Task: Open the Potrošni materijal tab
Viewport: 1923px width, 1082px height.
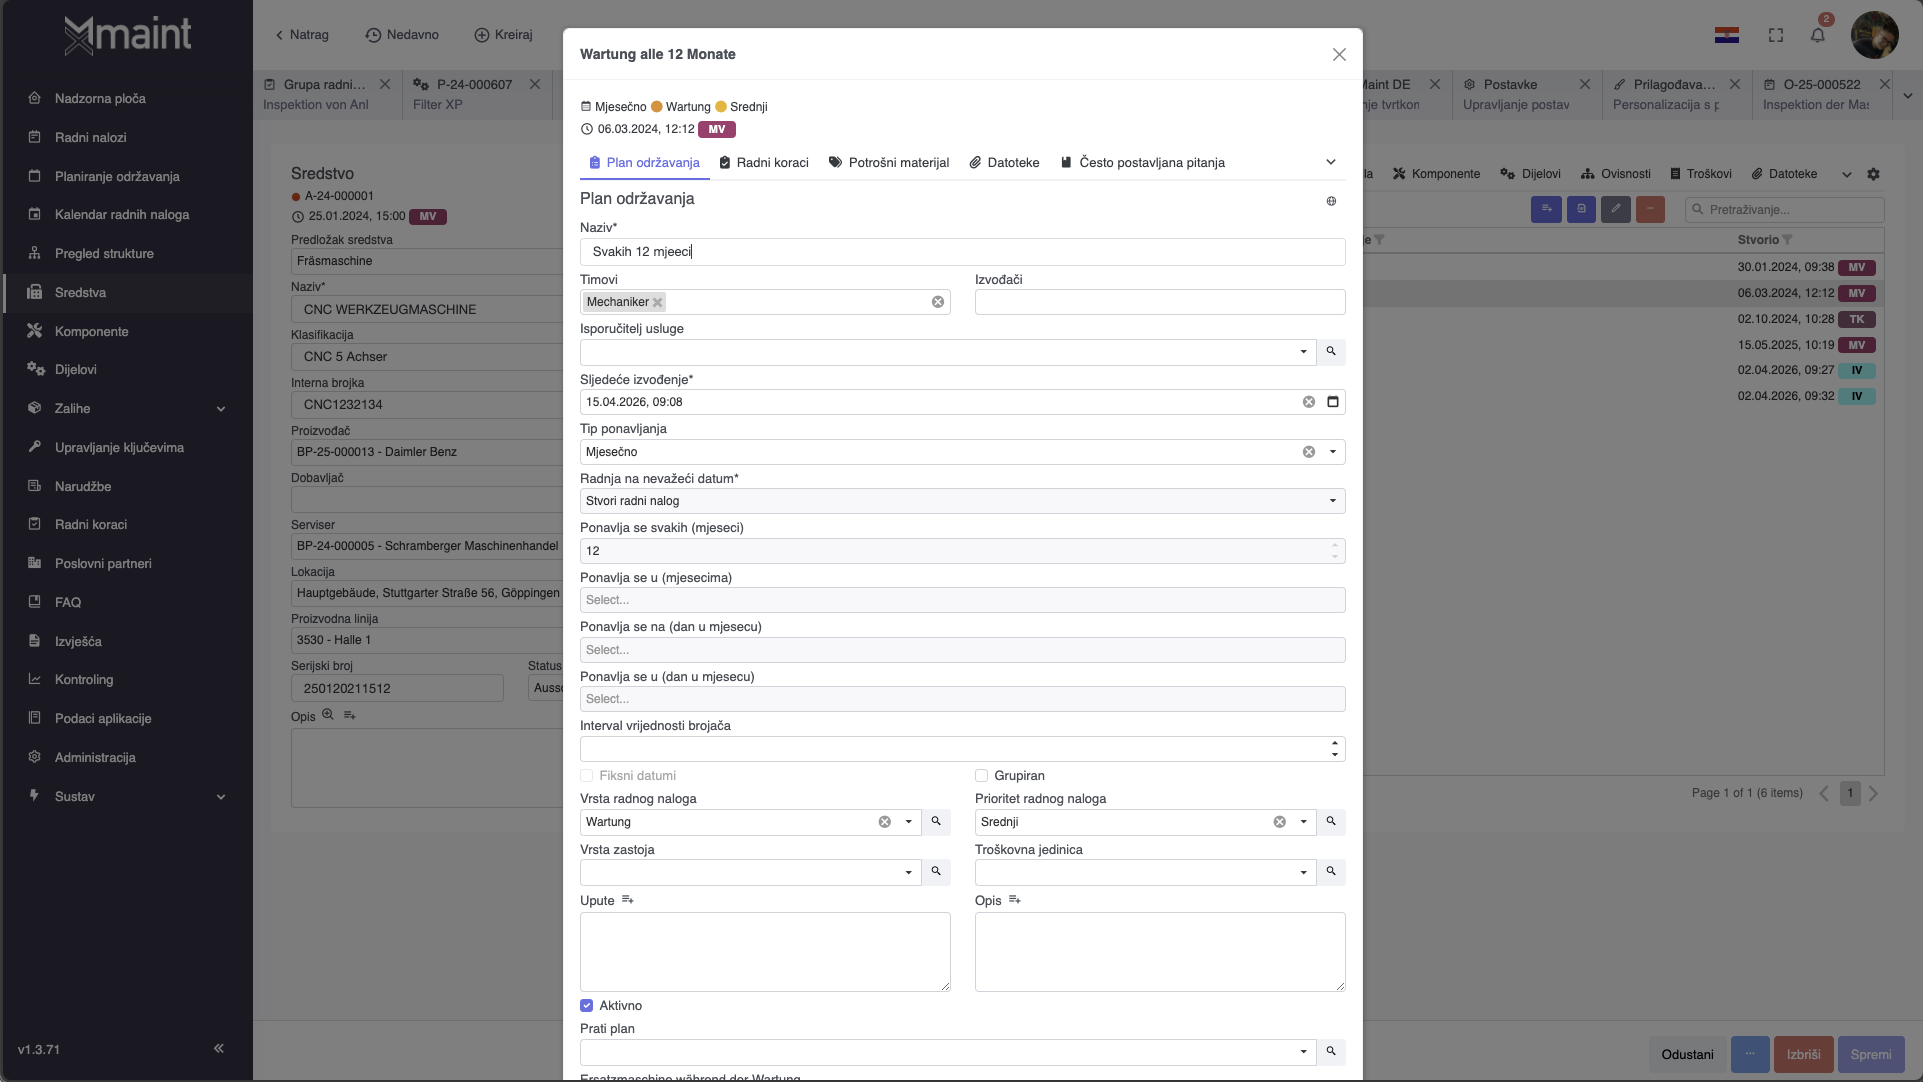Action: click(889, 163)
